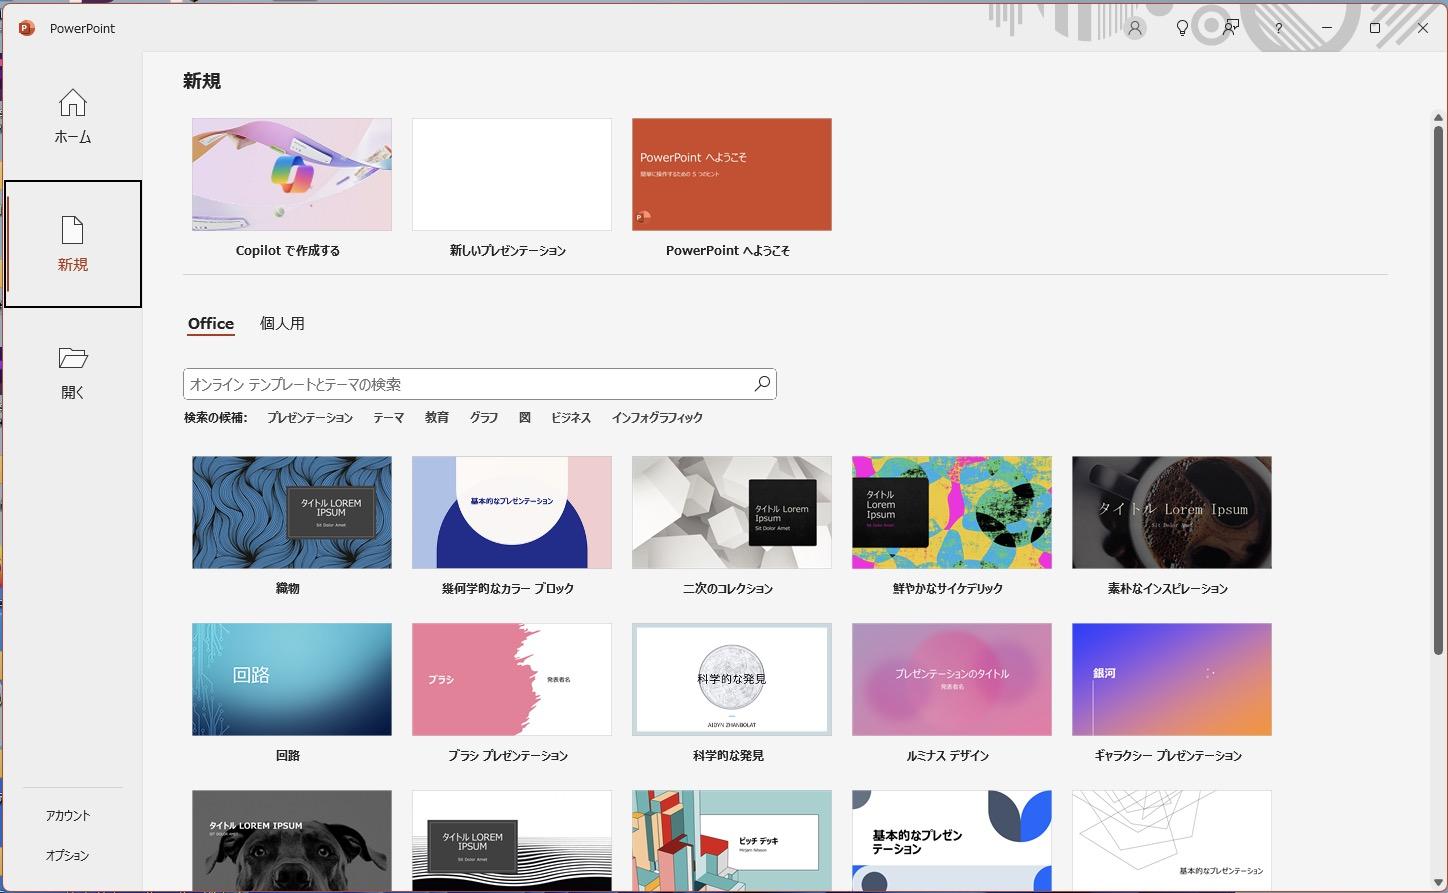Screen dimensions: 1448x893
Task: Click the search magnifier icon
Action: pos(762,384)
